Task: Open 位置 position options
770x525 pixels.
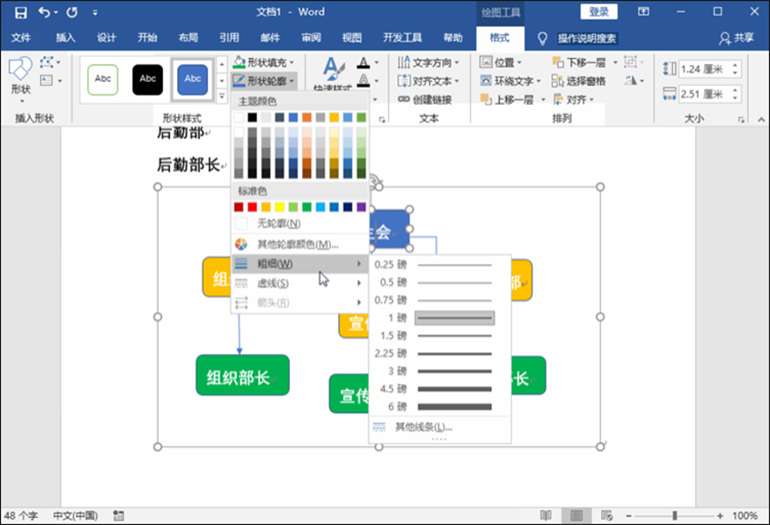Action: pos(500,62)
